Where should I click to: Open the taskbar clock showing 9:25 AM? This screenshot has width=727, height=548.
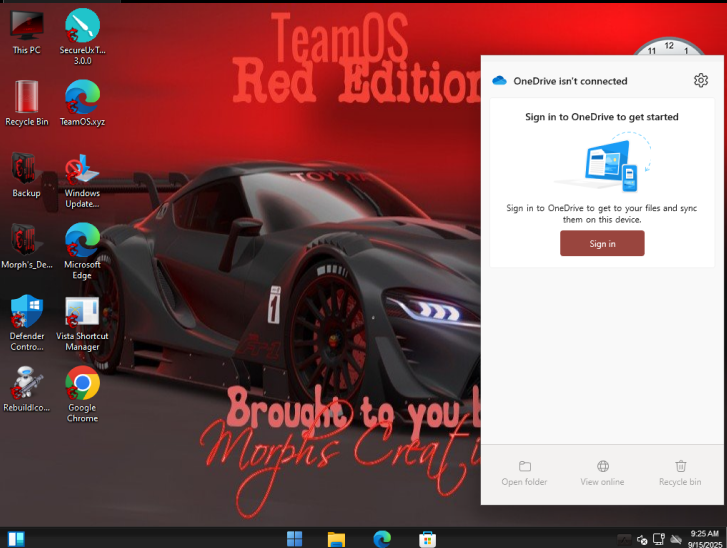705,539
